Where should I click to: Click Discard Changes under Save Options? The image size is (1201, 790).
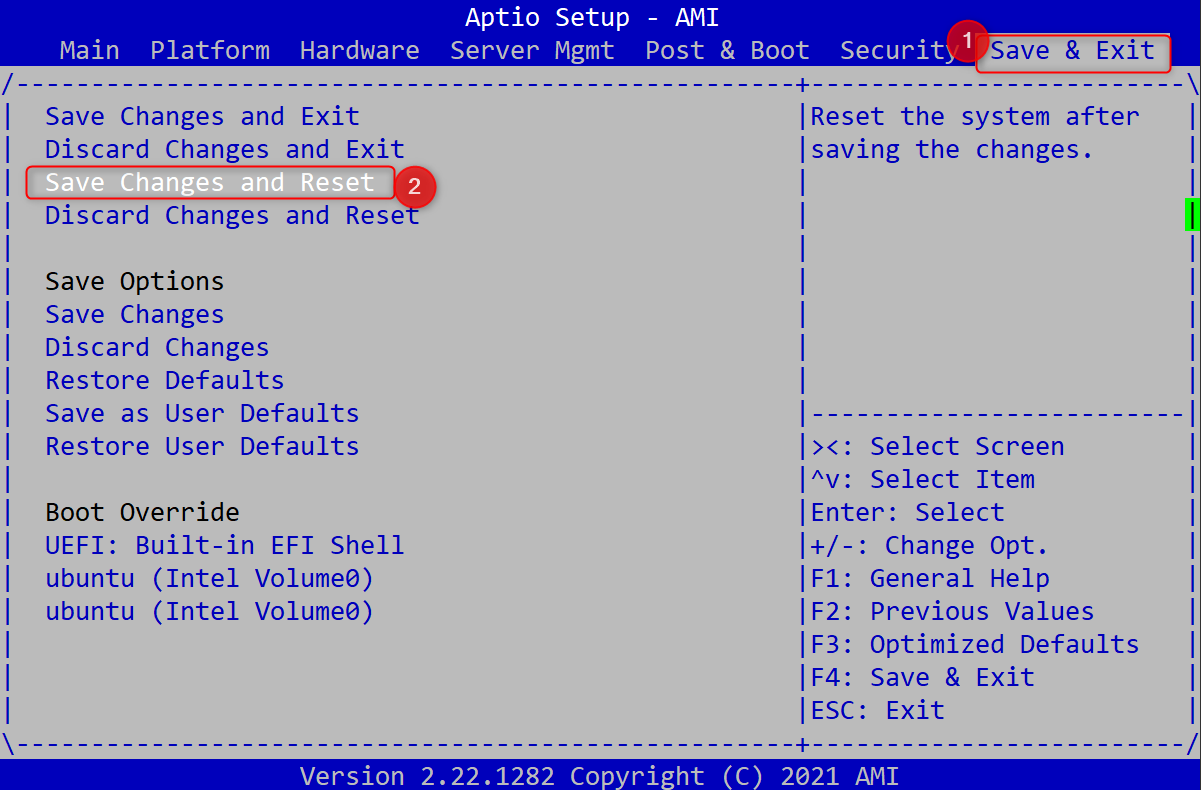[x=157, y=348]
